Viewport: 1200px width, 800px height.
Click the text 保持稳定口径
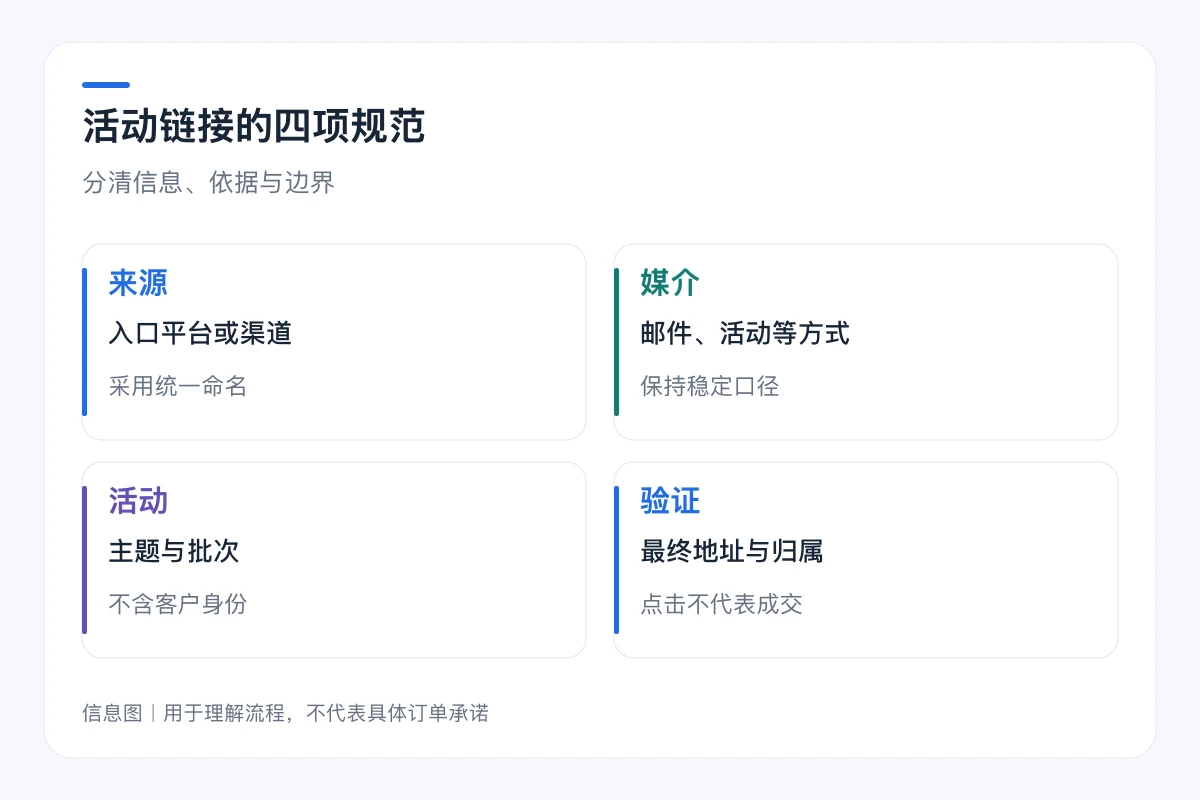point(710,386)
